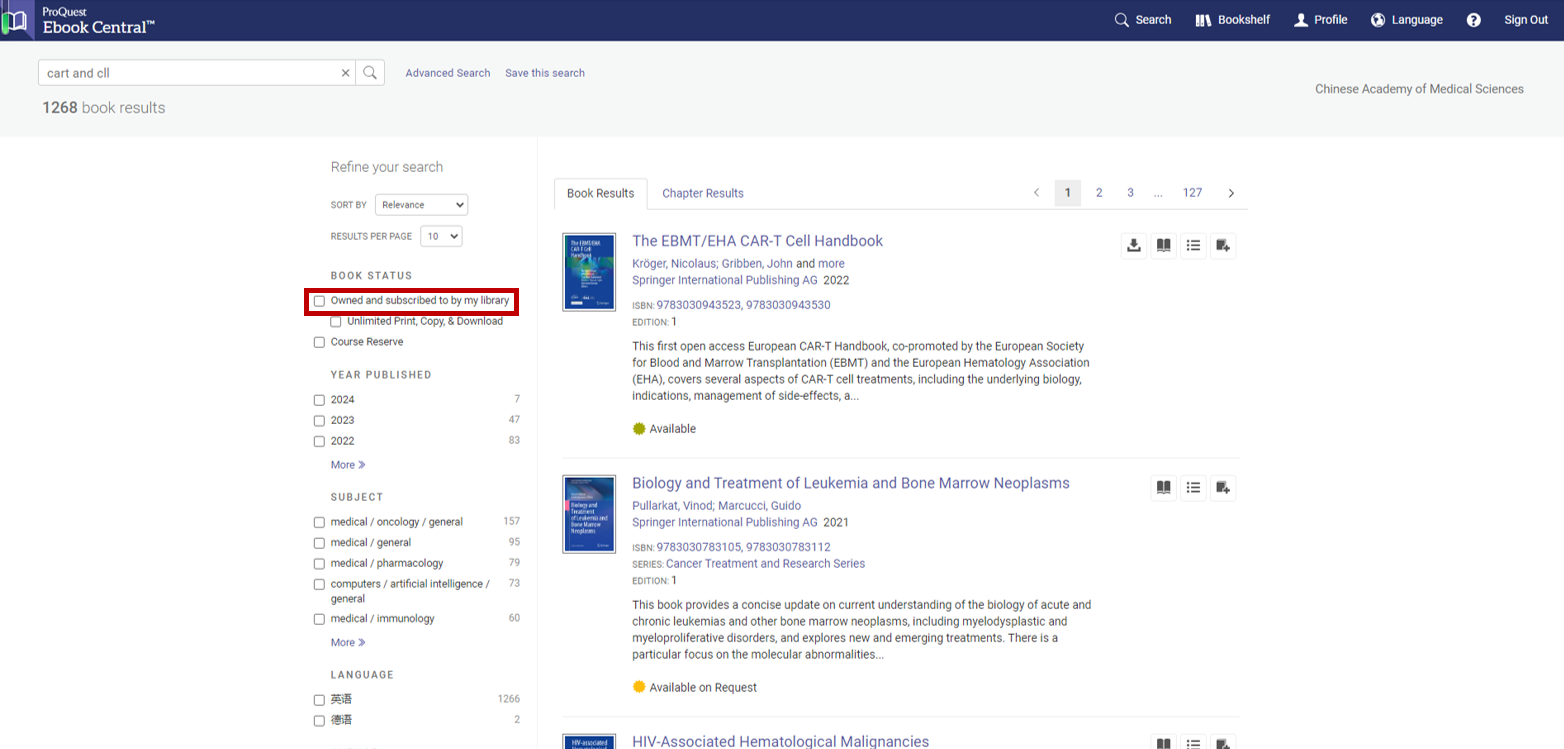Viewport: 1564px width, 749px height.
Task: Open the Sort By Relevance dropdown
Action: click(x=422, y=205)
